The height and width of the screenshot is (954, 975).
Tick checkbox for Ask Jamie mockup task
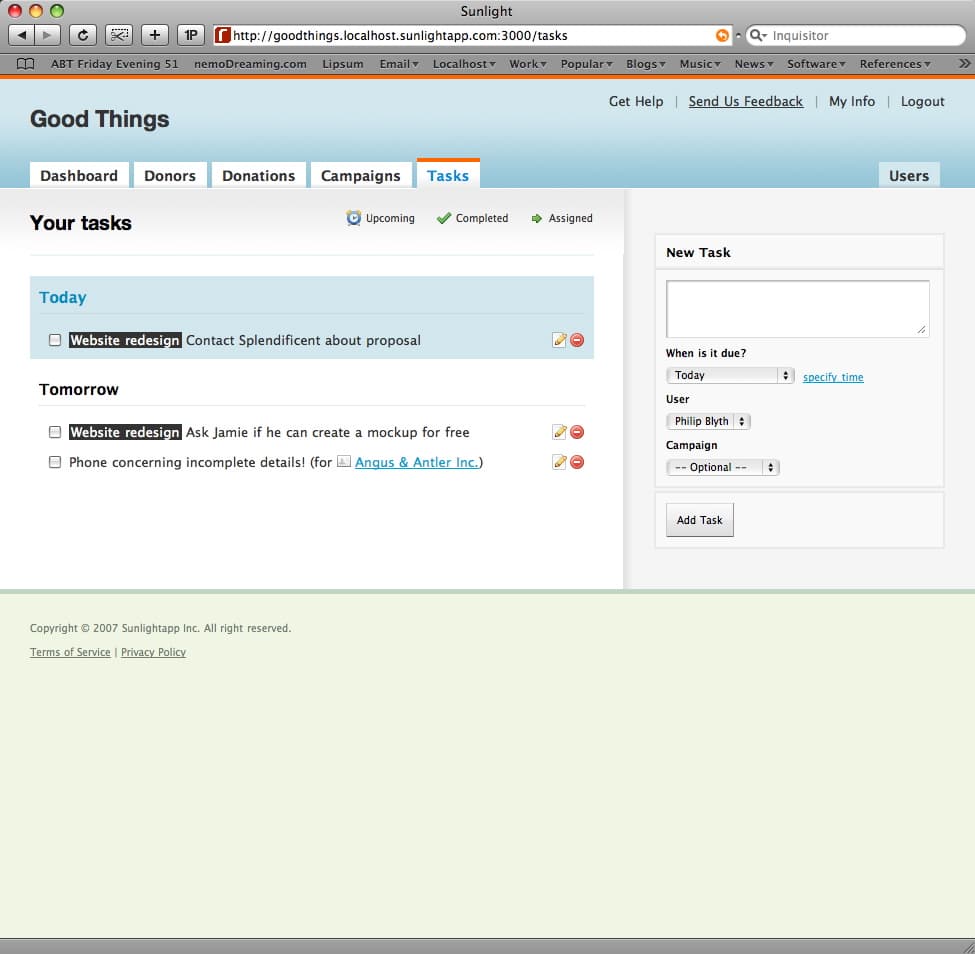[x=55, y=432]
